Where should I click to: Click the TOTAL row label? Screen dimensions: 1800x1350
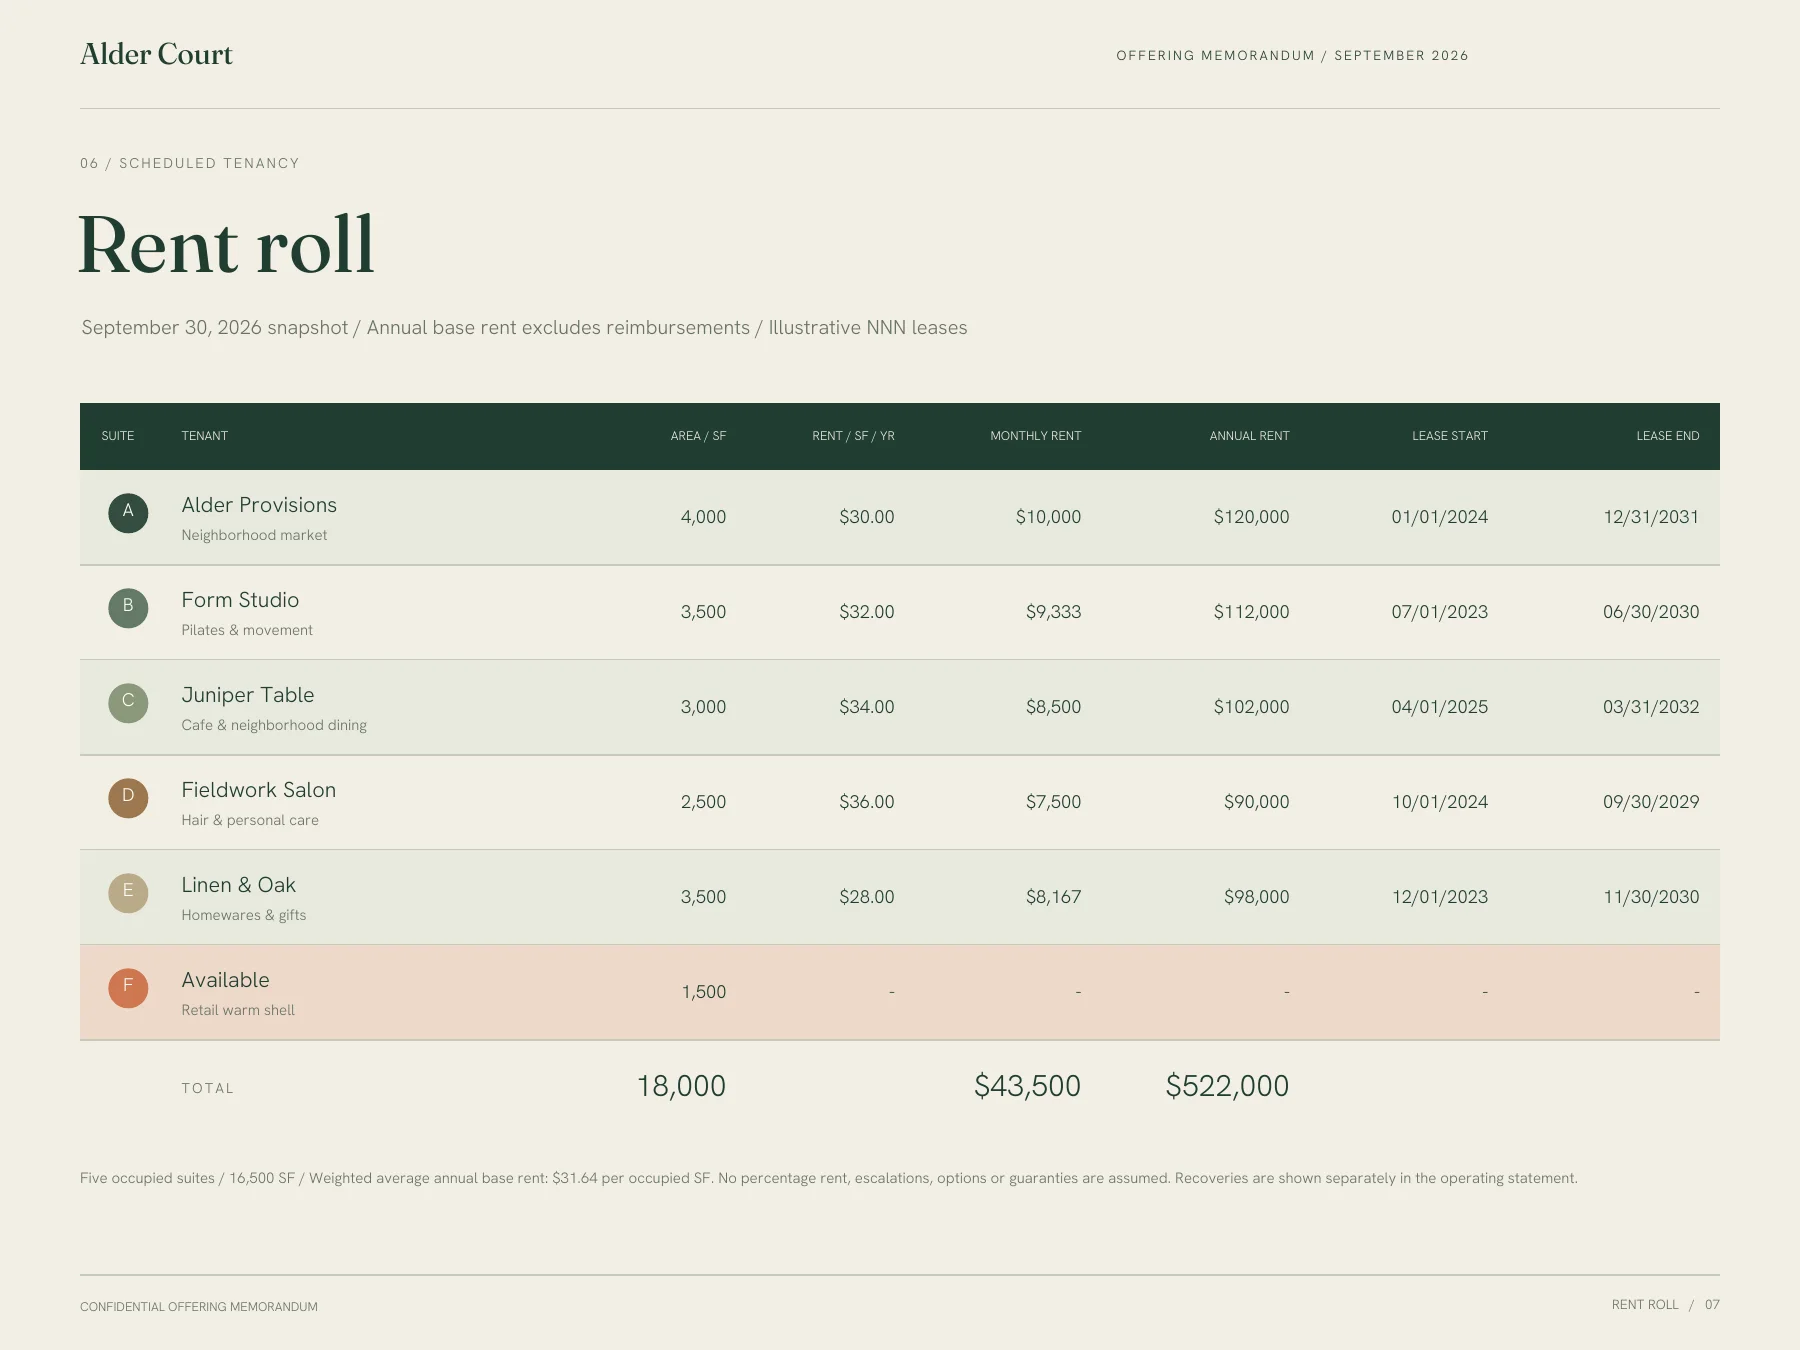point(207,1088)
